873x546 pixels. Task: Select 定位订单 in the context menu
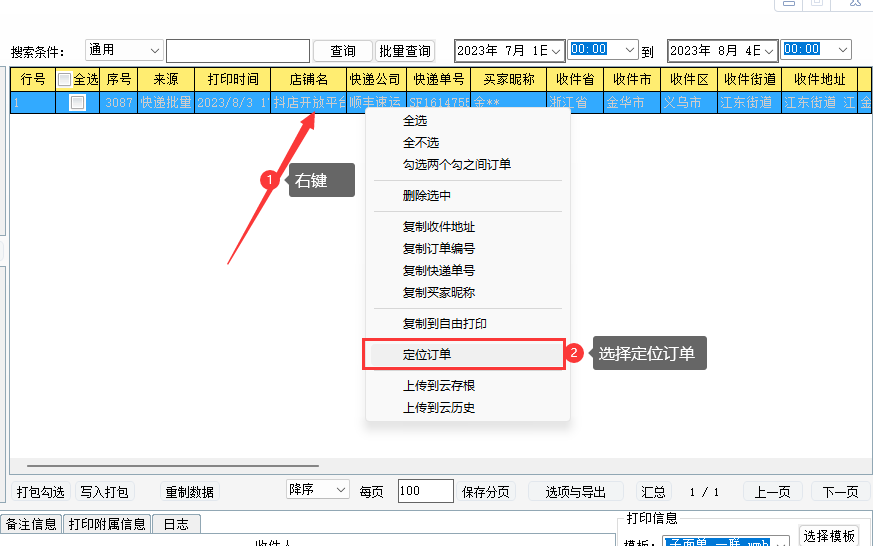click(427, 354)
